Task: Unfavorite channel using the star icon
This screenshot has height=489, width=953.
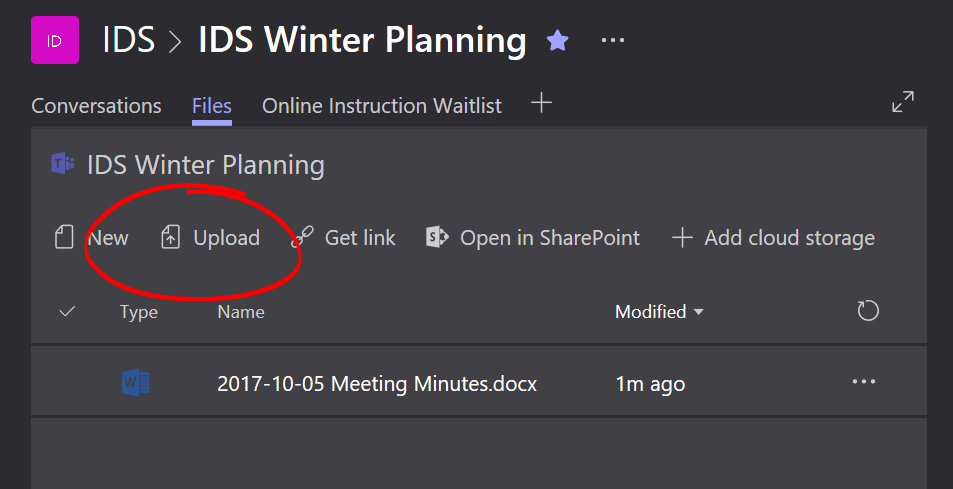Action: [557, 41]
